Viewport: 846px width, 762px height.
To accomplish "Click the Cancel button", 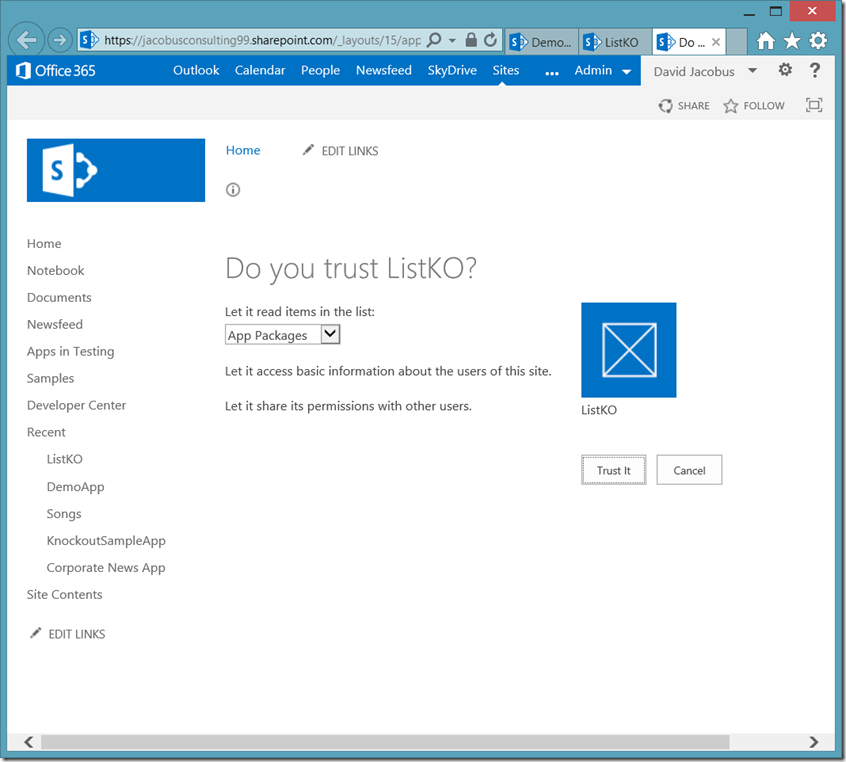I will pos(689,470).
